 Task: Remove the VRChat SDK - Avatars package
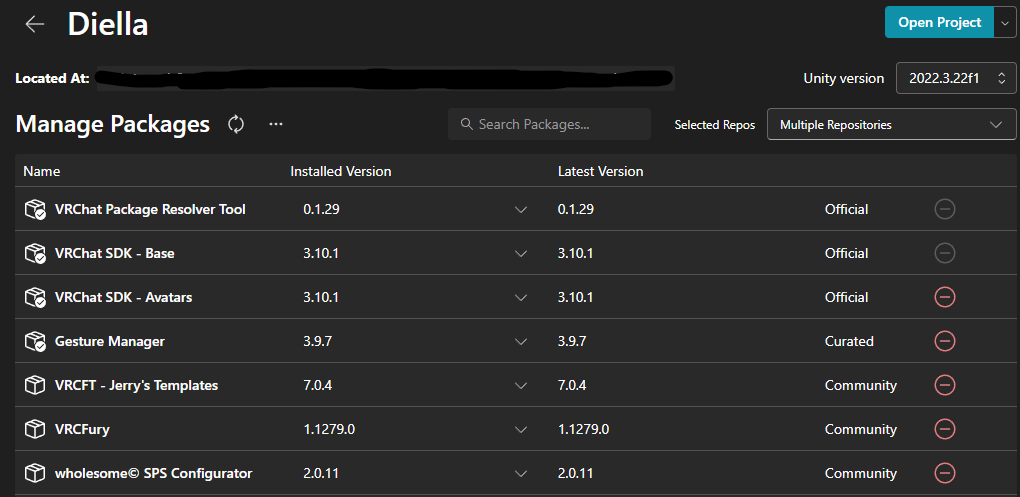click(944, 297)
